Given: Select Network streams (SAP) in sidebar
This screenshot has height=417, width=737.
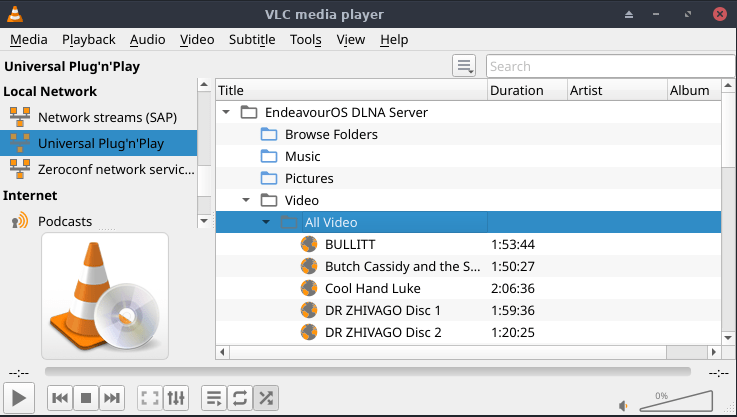Looking at the screenshot, I should click(99, 117).
